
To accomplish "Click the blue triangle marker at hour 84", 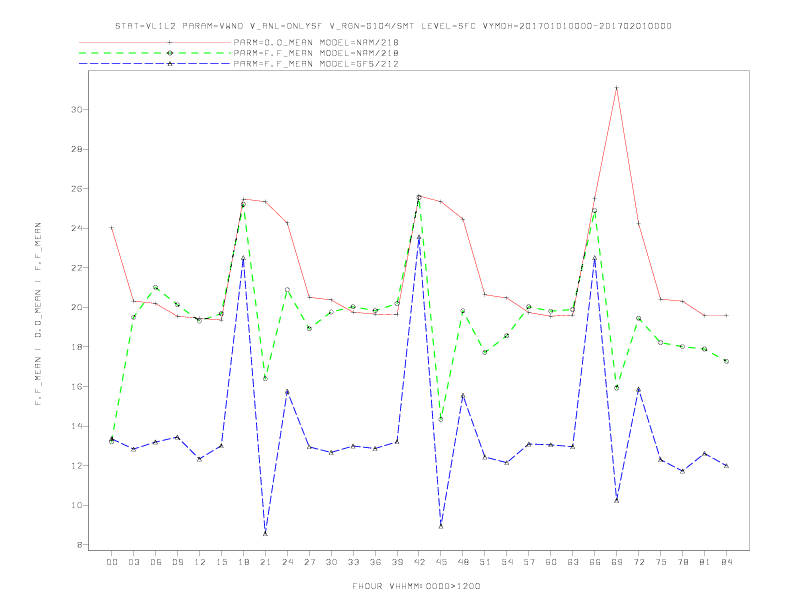I will (x=726, y=466).
